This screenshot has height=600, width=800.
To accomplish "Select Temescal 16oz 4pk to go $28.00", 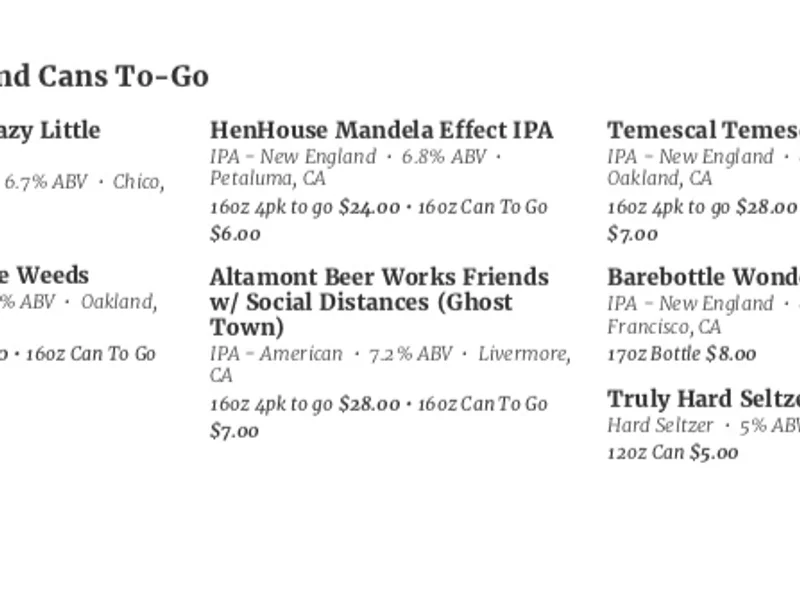I will click(x=702, y=207).
